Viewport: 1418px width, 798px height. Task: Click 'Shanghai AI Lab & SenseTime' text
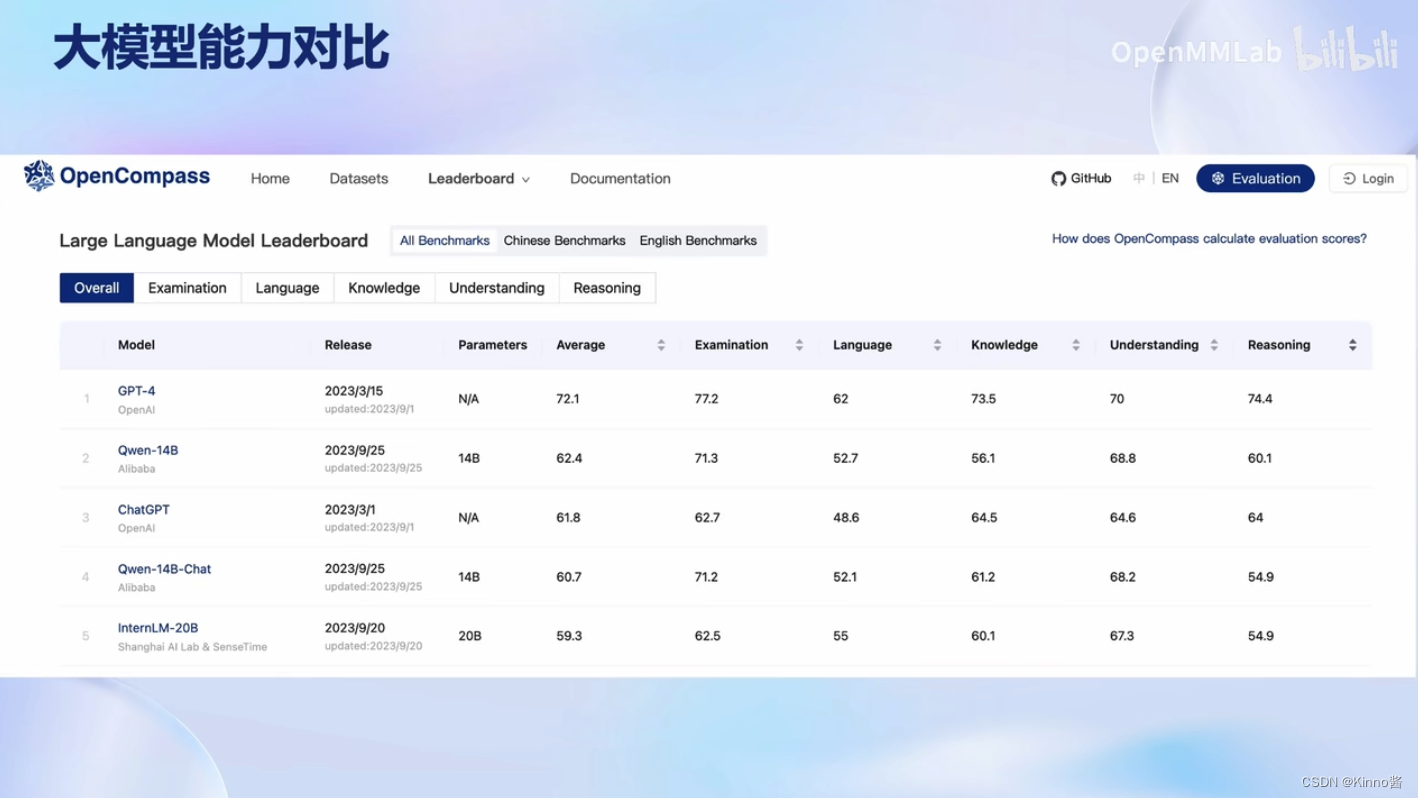(x=192, y=647)
